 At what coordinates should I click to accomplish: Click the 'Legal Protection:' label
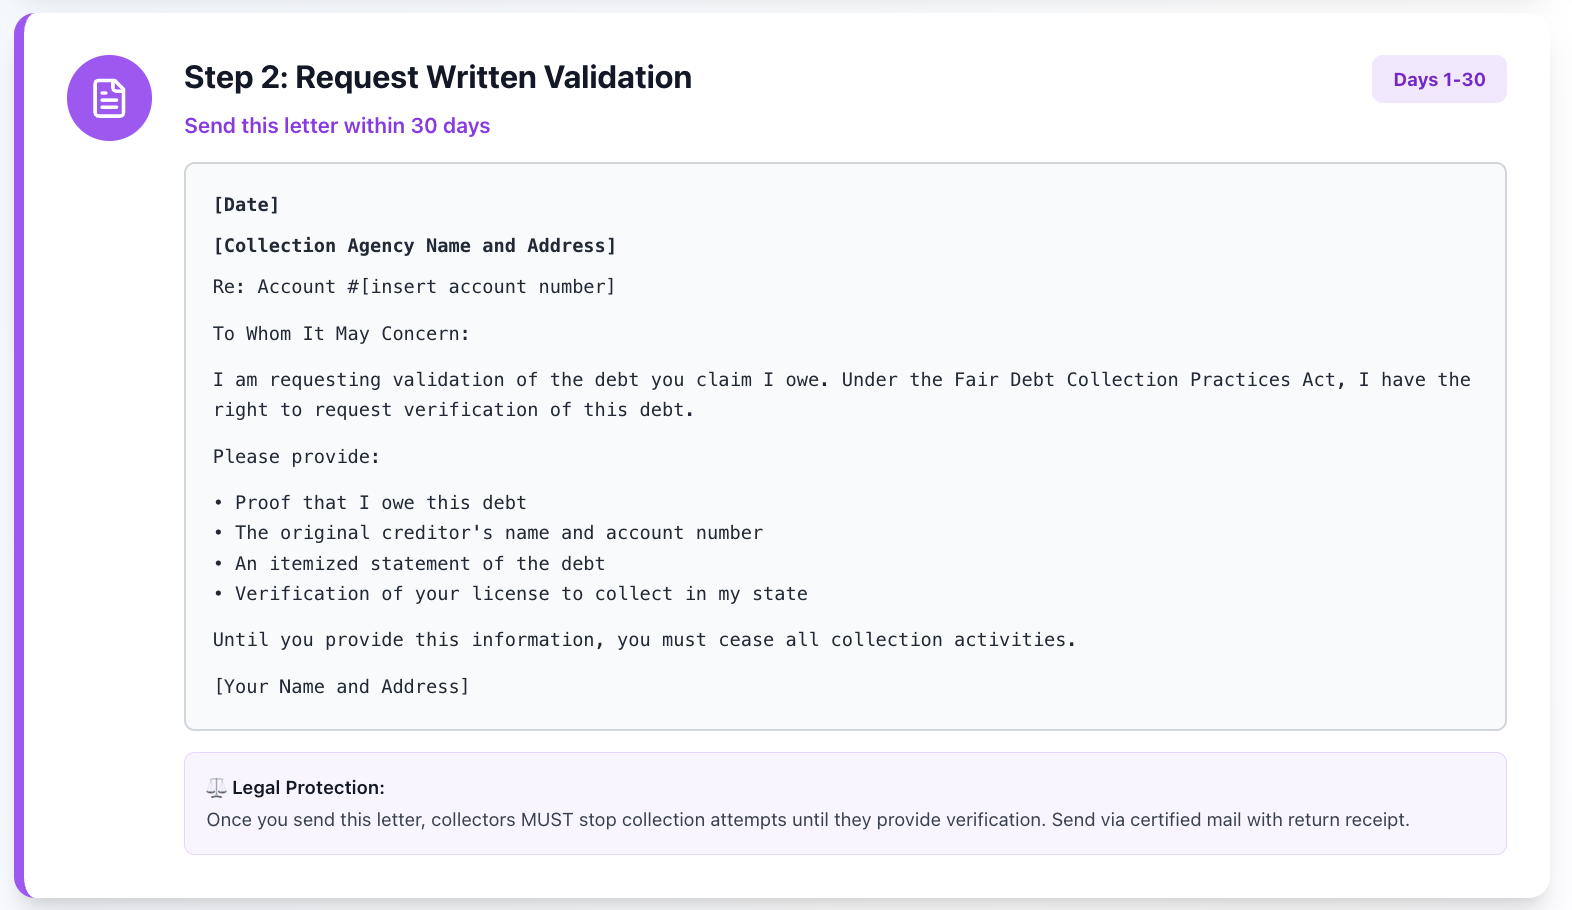(308, 788)
